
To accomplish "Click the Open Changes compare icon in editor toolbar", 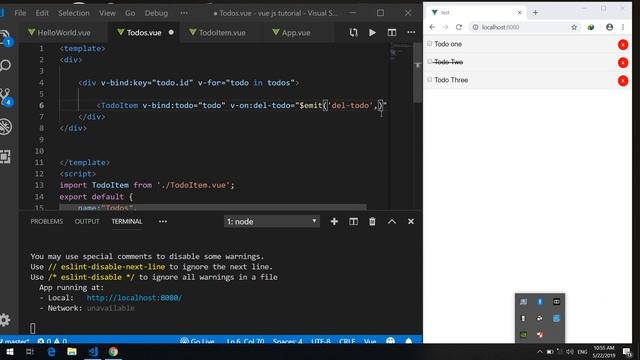I will (353, 32).
